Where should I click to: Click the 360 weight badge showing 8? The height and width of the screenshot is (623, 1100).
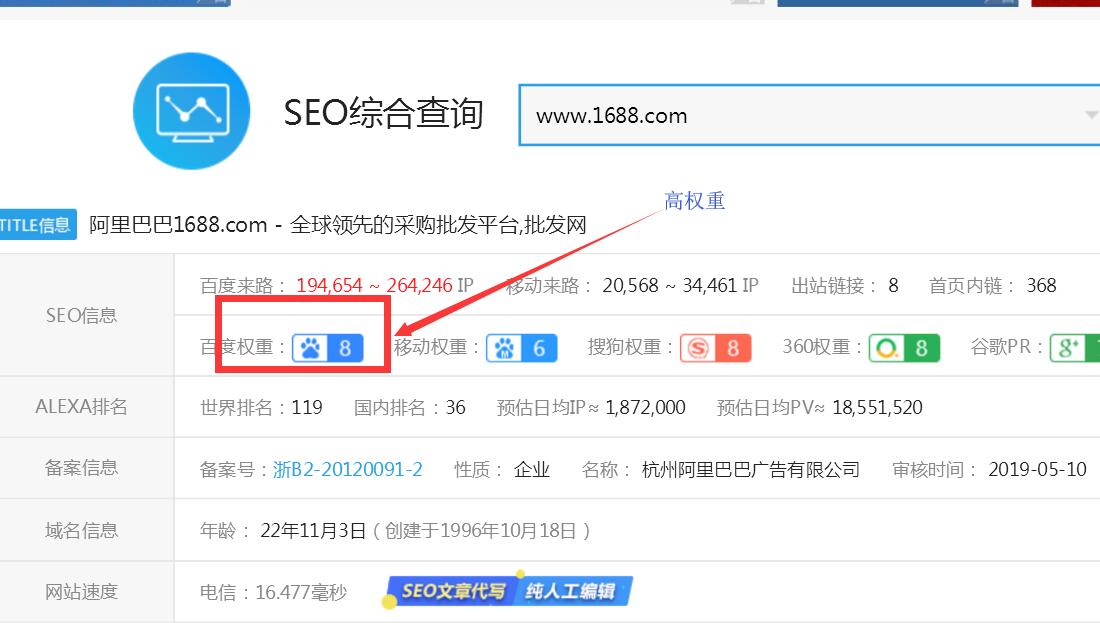pyautogui.click(x=904, y=348)
